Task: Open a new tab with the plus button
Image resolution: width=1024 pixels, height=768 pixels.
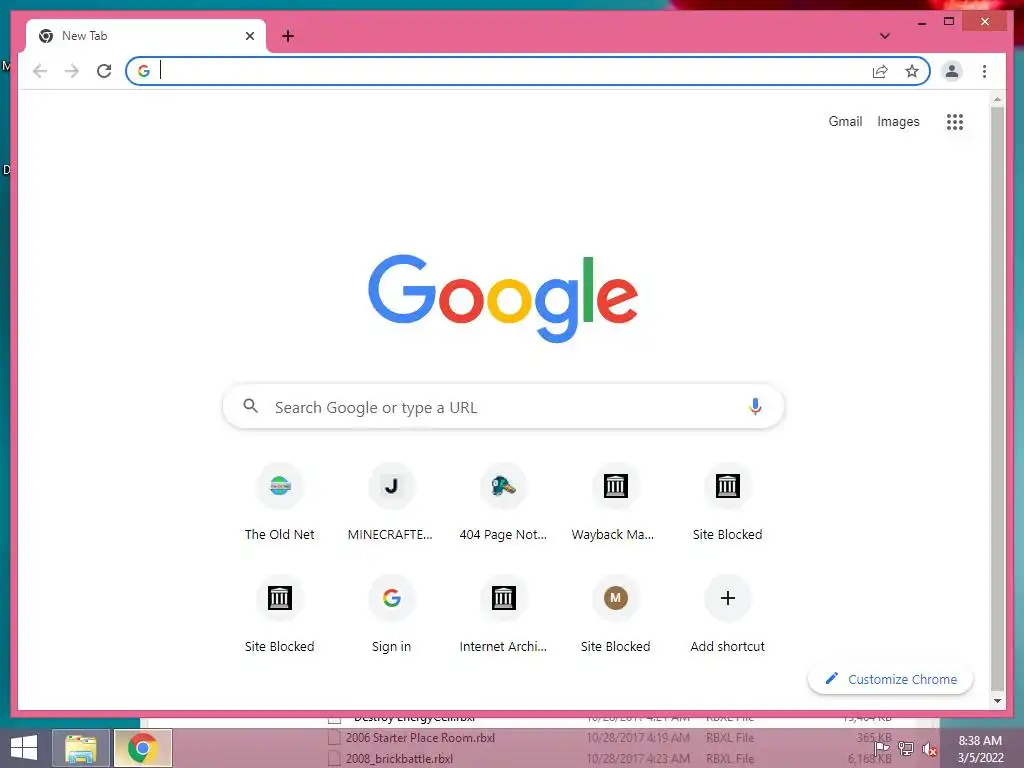Action: coord(287,36)
